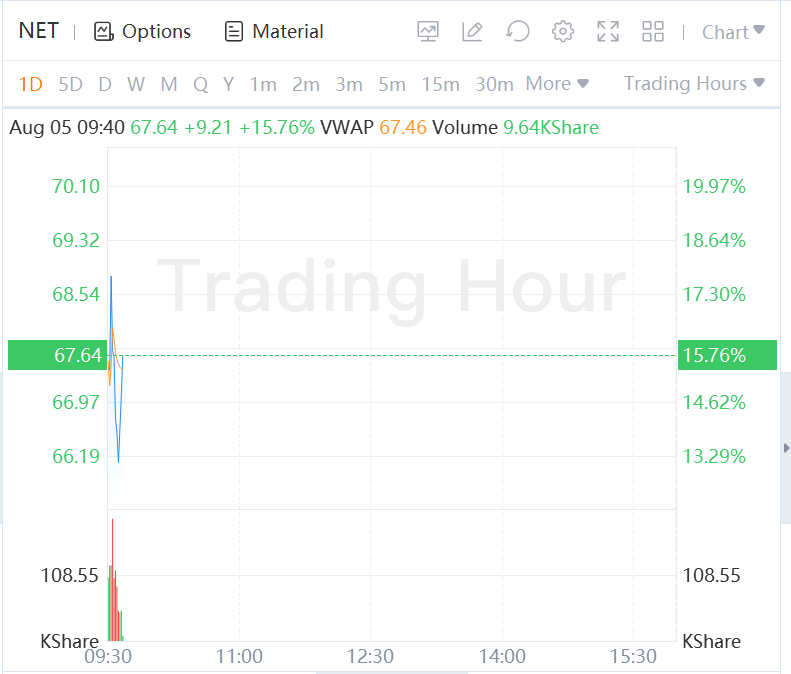The height and width of the screenshot is (674, 791).
Task: Refresh the NET chart
Action: point(517,32)
